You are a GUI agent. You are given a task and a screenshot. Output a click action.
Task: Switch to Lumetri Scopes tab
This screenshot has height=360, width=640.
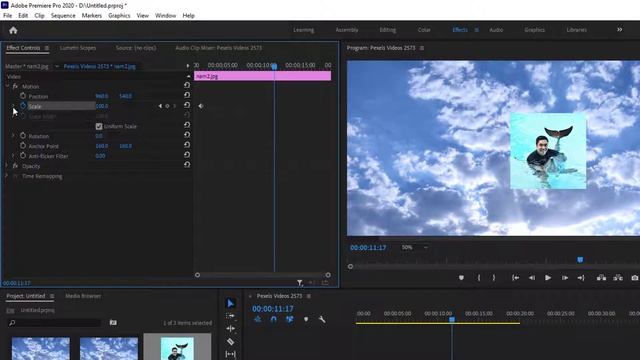[78, 48]
